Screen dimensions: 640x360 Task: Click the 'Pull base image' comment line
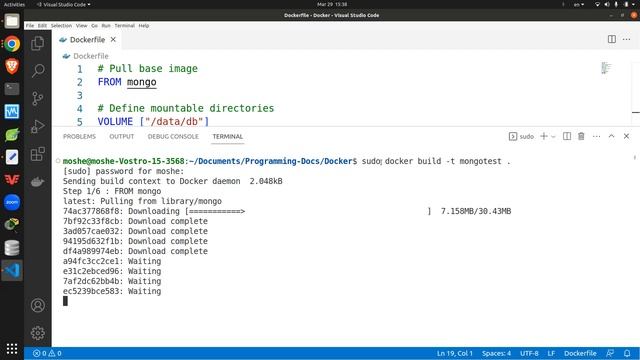pos(147,69)
